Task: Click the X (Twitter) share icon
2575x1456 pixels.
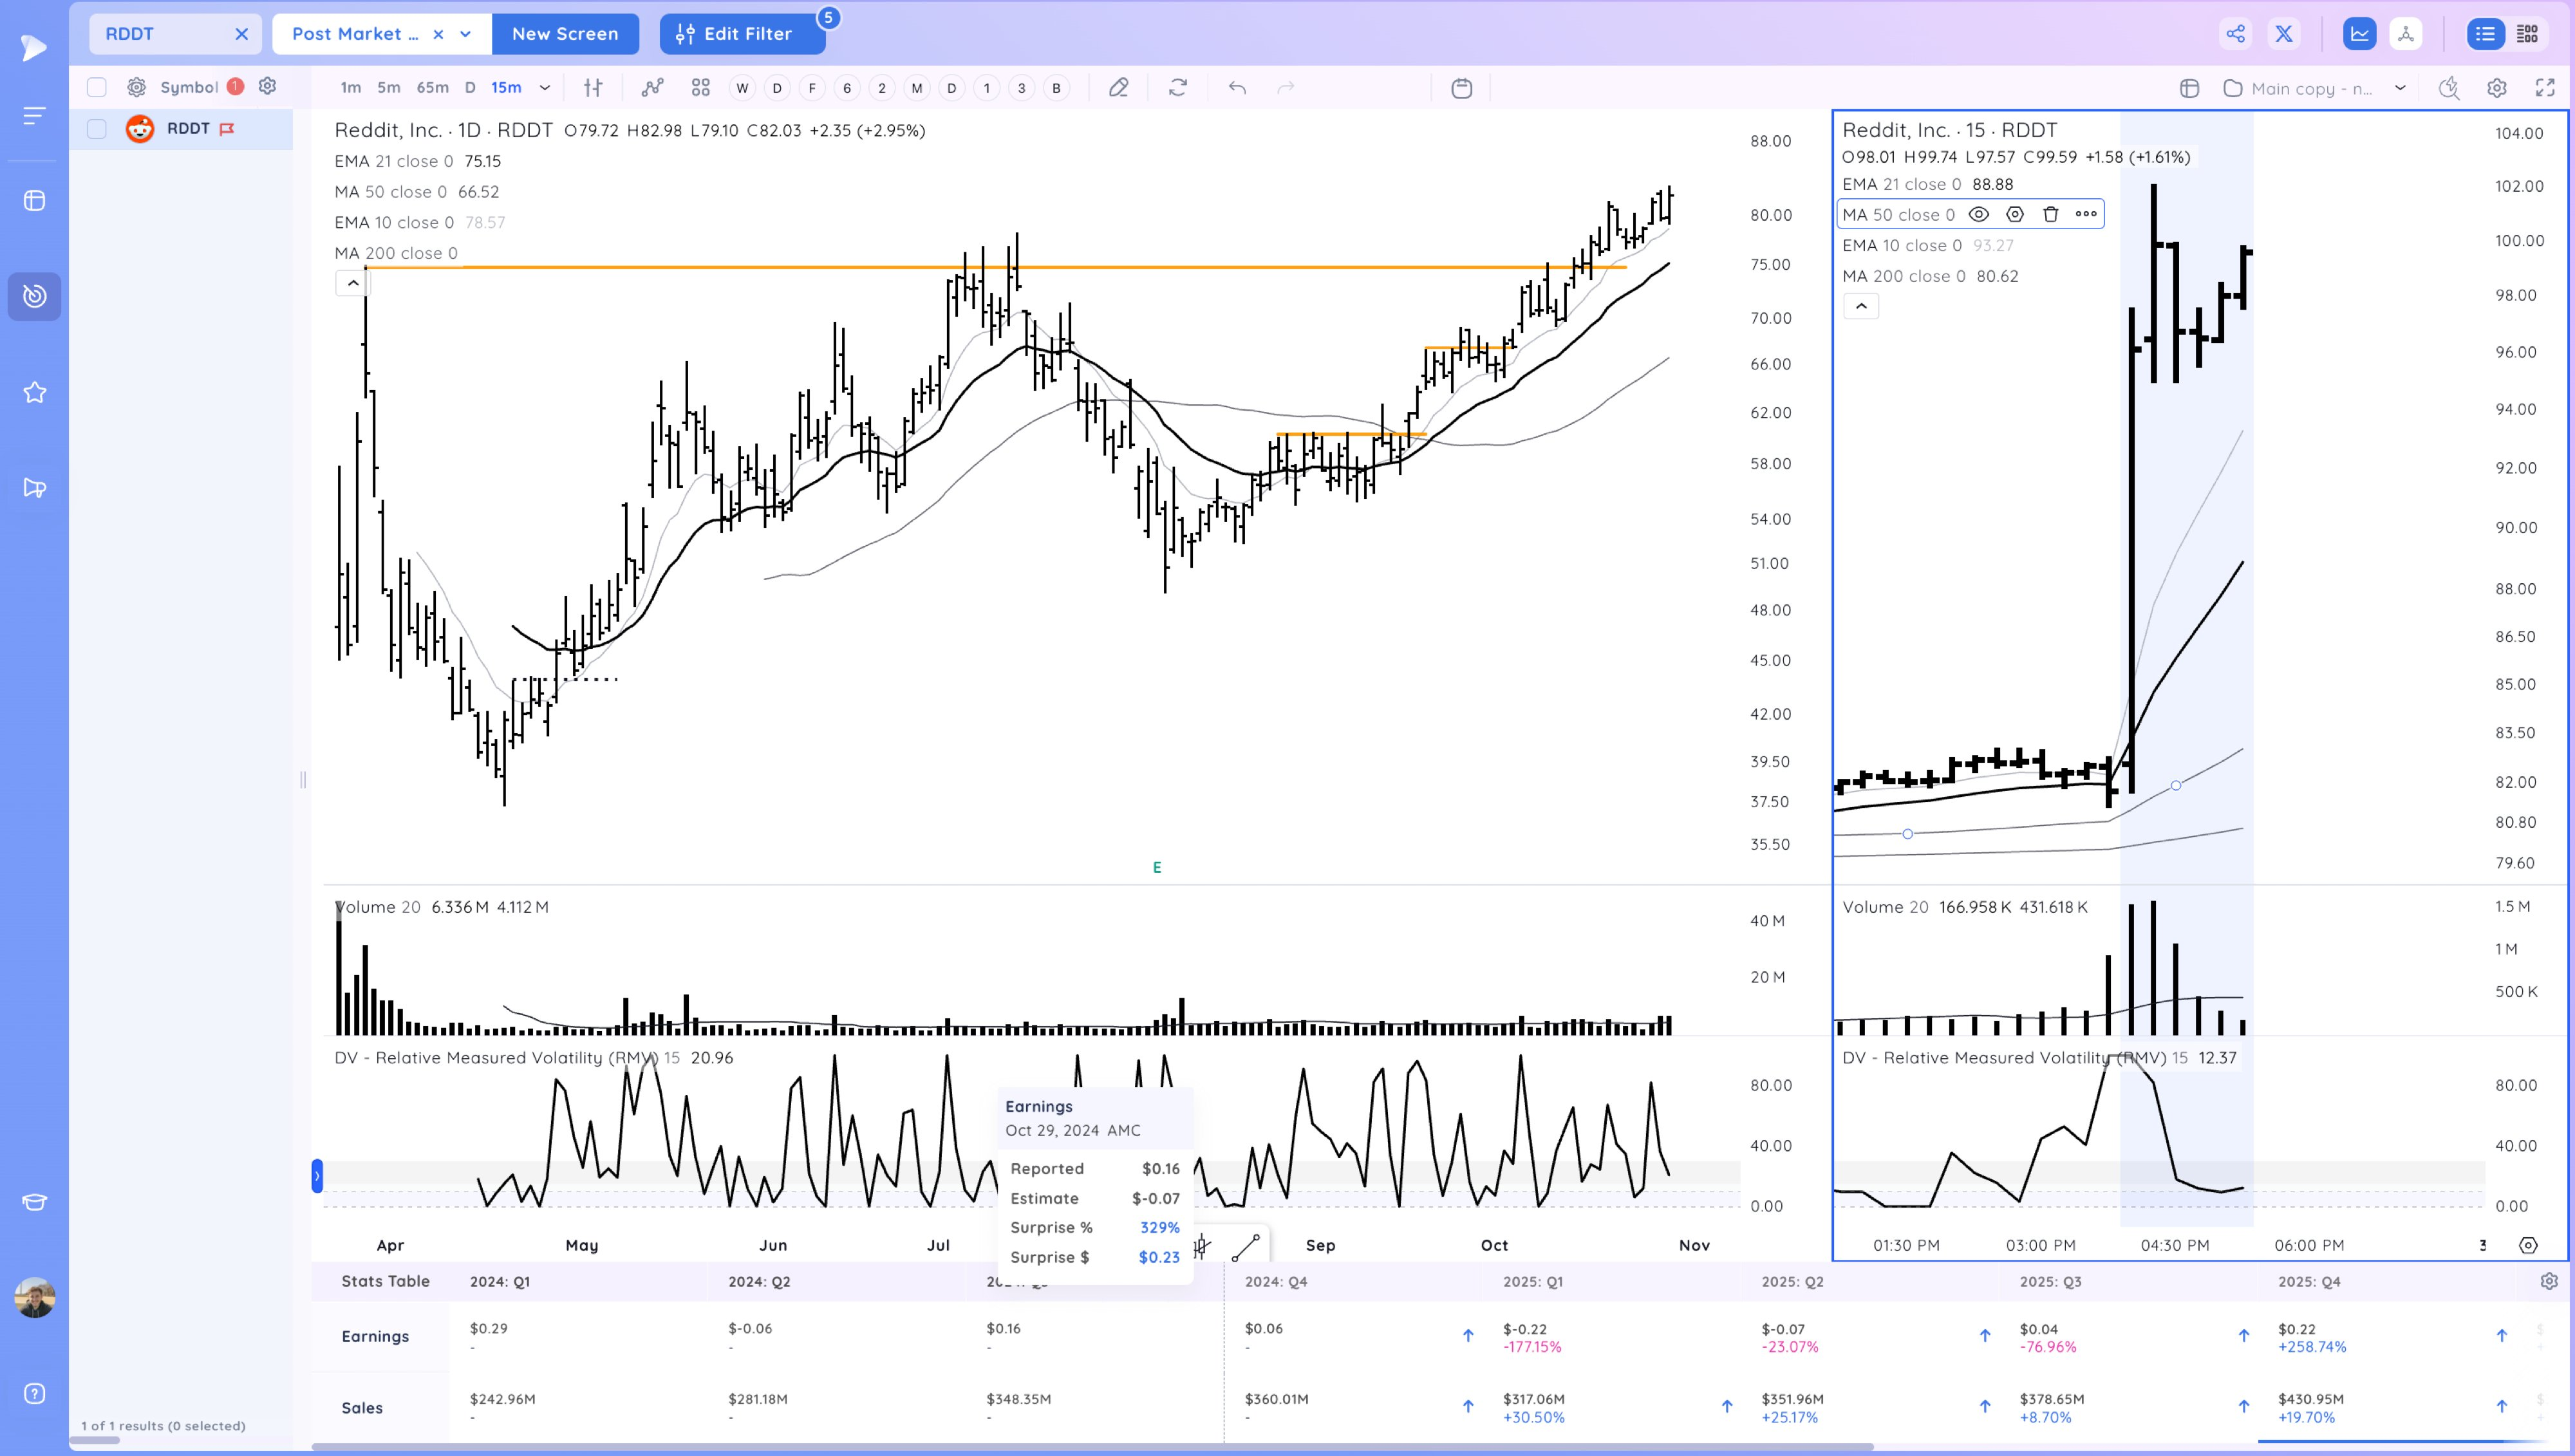Action: click(2284, 34)
